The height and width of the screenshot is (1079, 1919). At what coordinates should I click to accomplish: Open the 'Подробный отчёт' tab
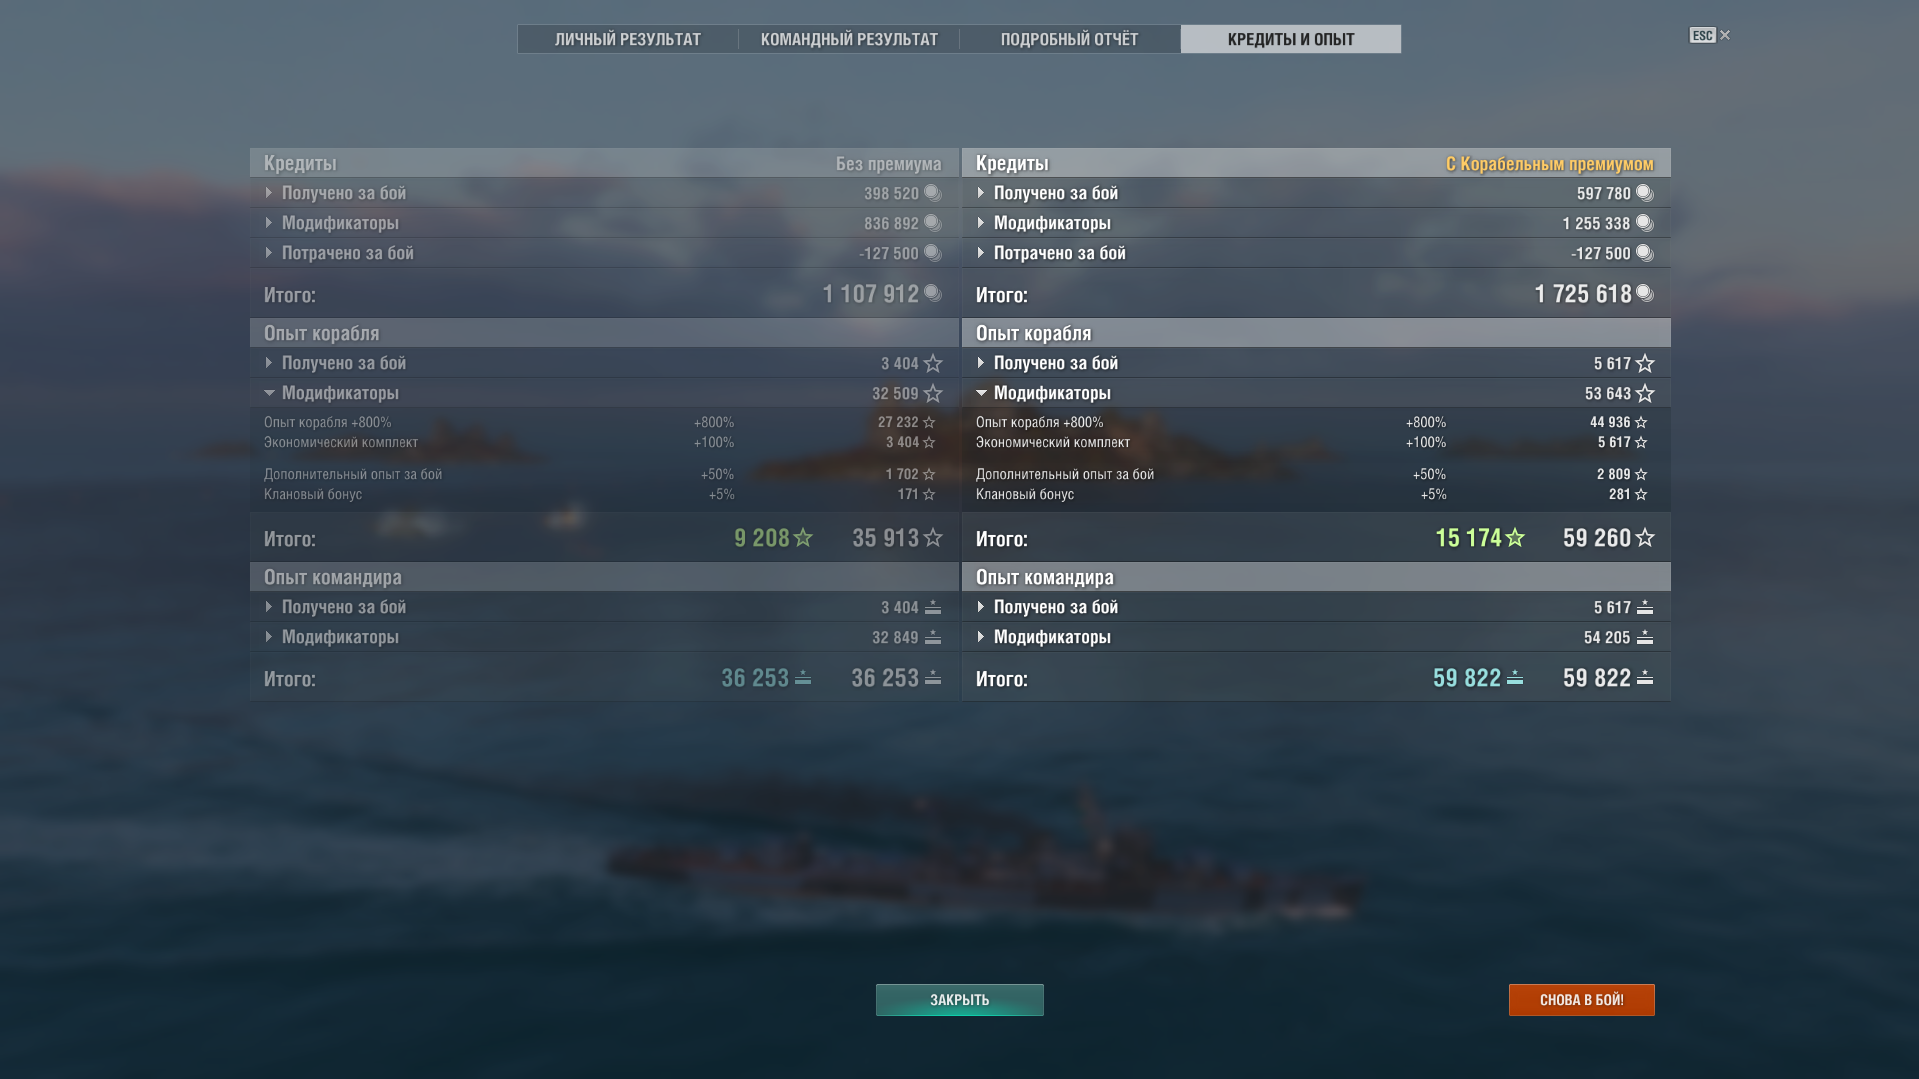pyautogui.click(x=1070, y=39)
